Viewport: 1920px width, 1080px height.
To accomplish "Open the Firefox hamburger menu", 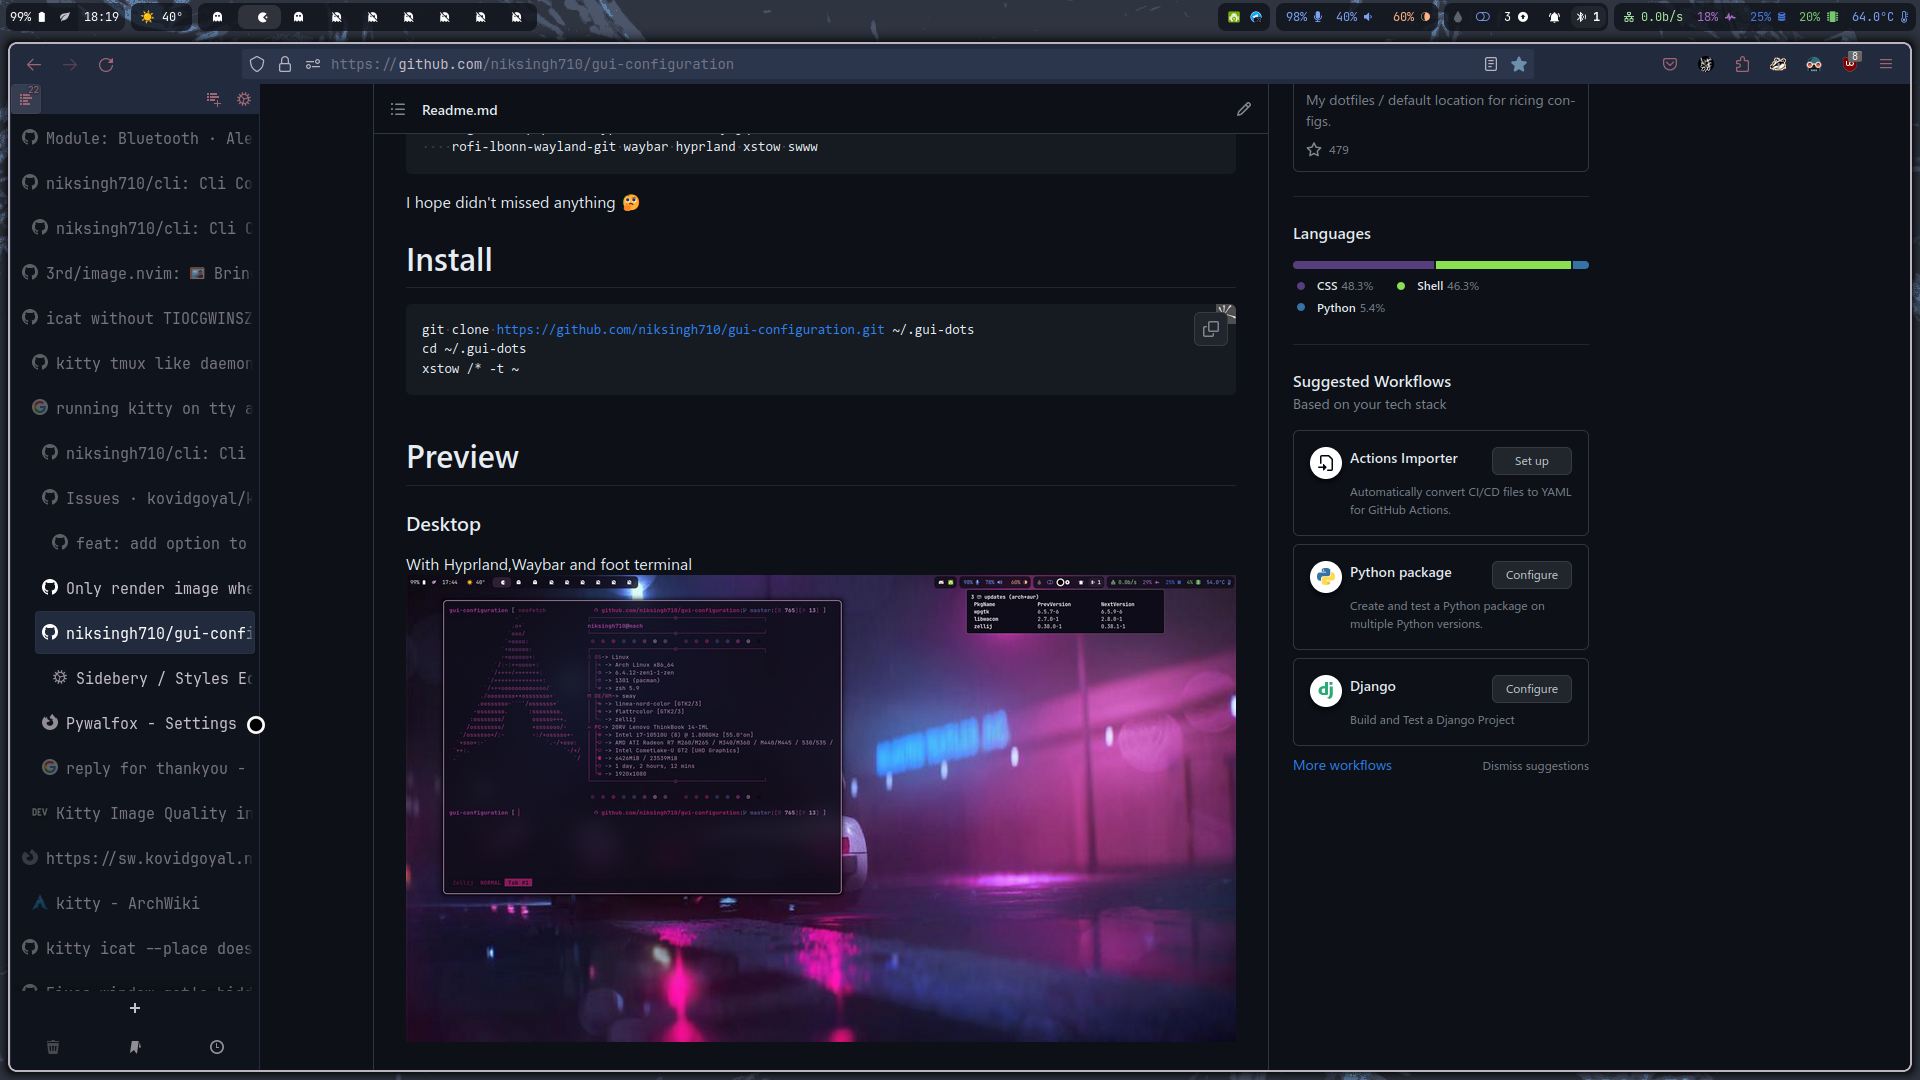I will 1886,64.
